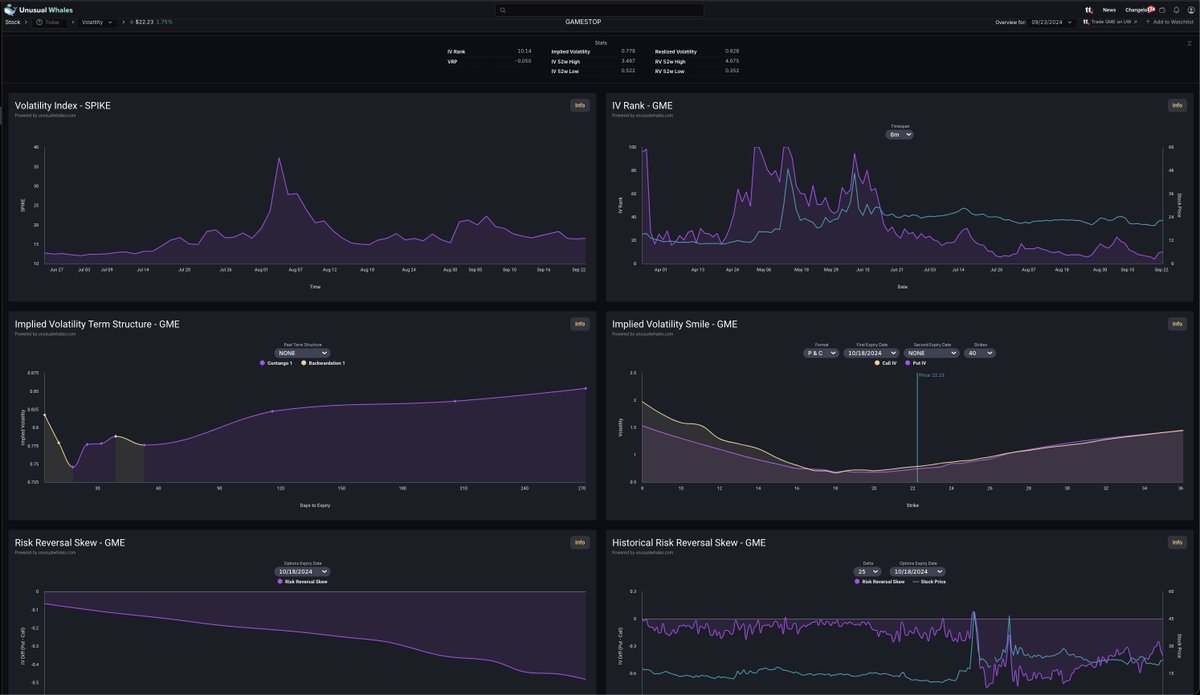
Task: Open the News menu item
Action: (1109, 10)
